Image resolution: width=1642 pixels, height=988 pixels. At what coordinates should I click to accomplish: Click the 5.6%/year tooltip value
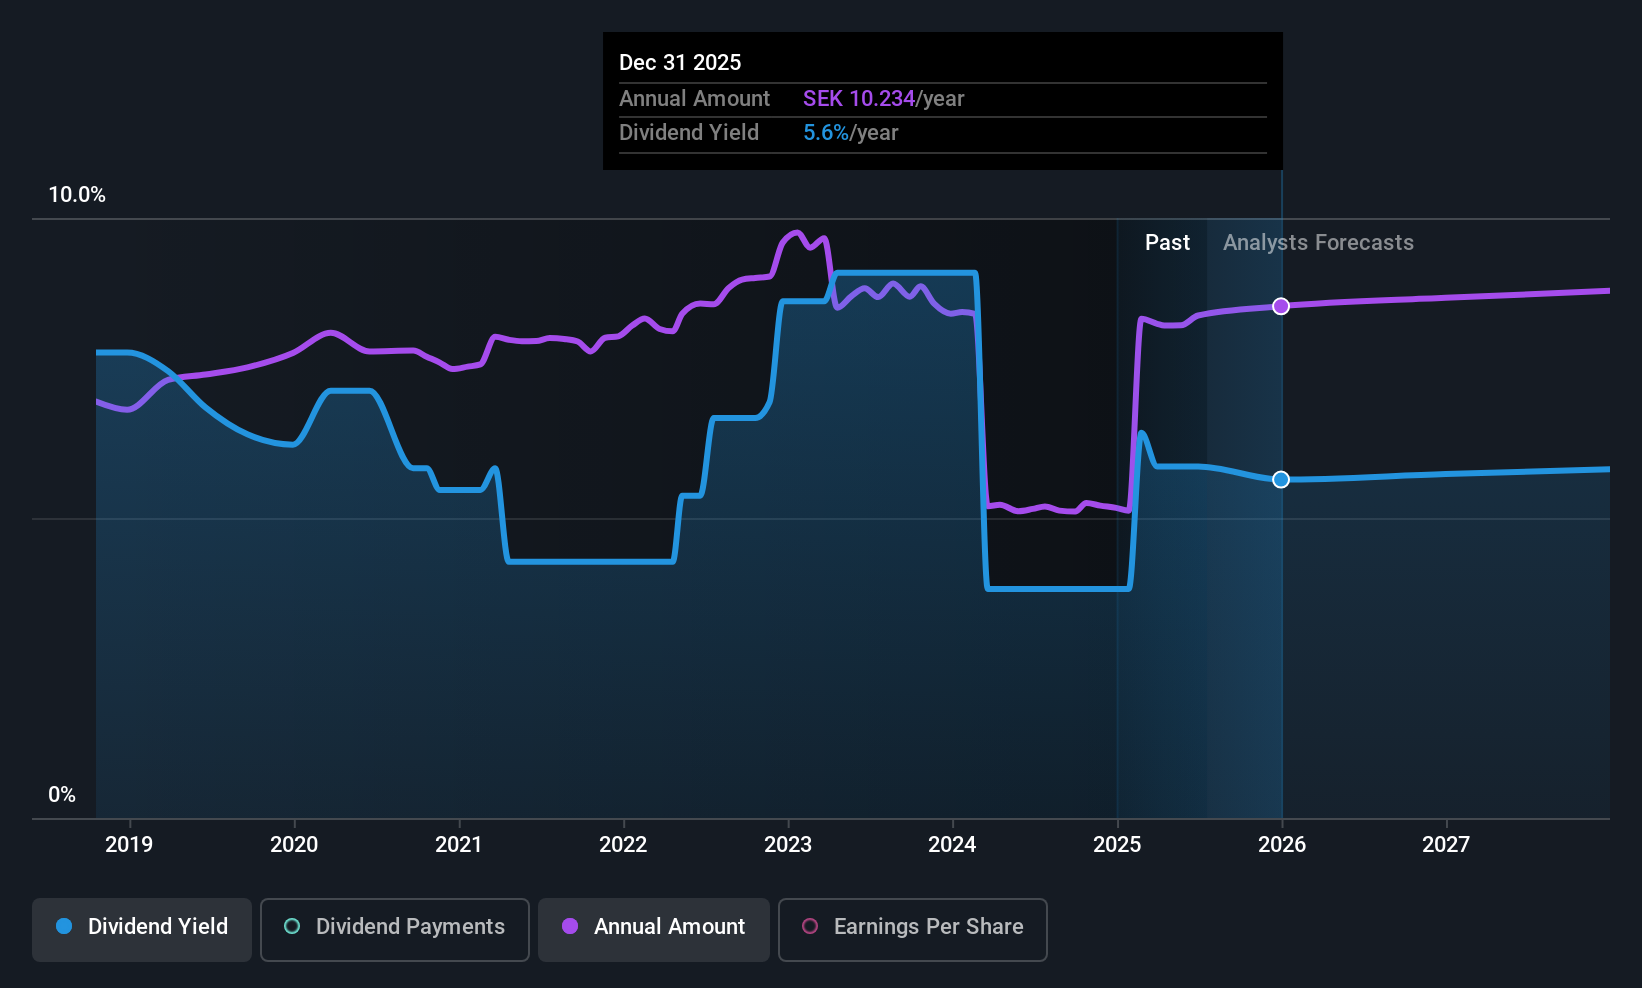[851, 133]
